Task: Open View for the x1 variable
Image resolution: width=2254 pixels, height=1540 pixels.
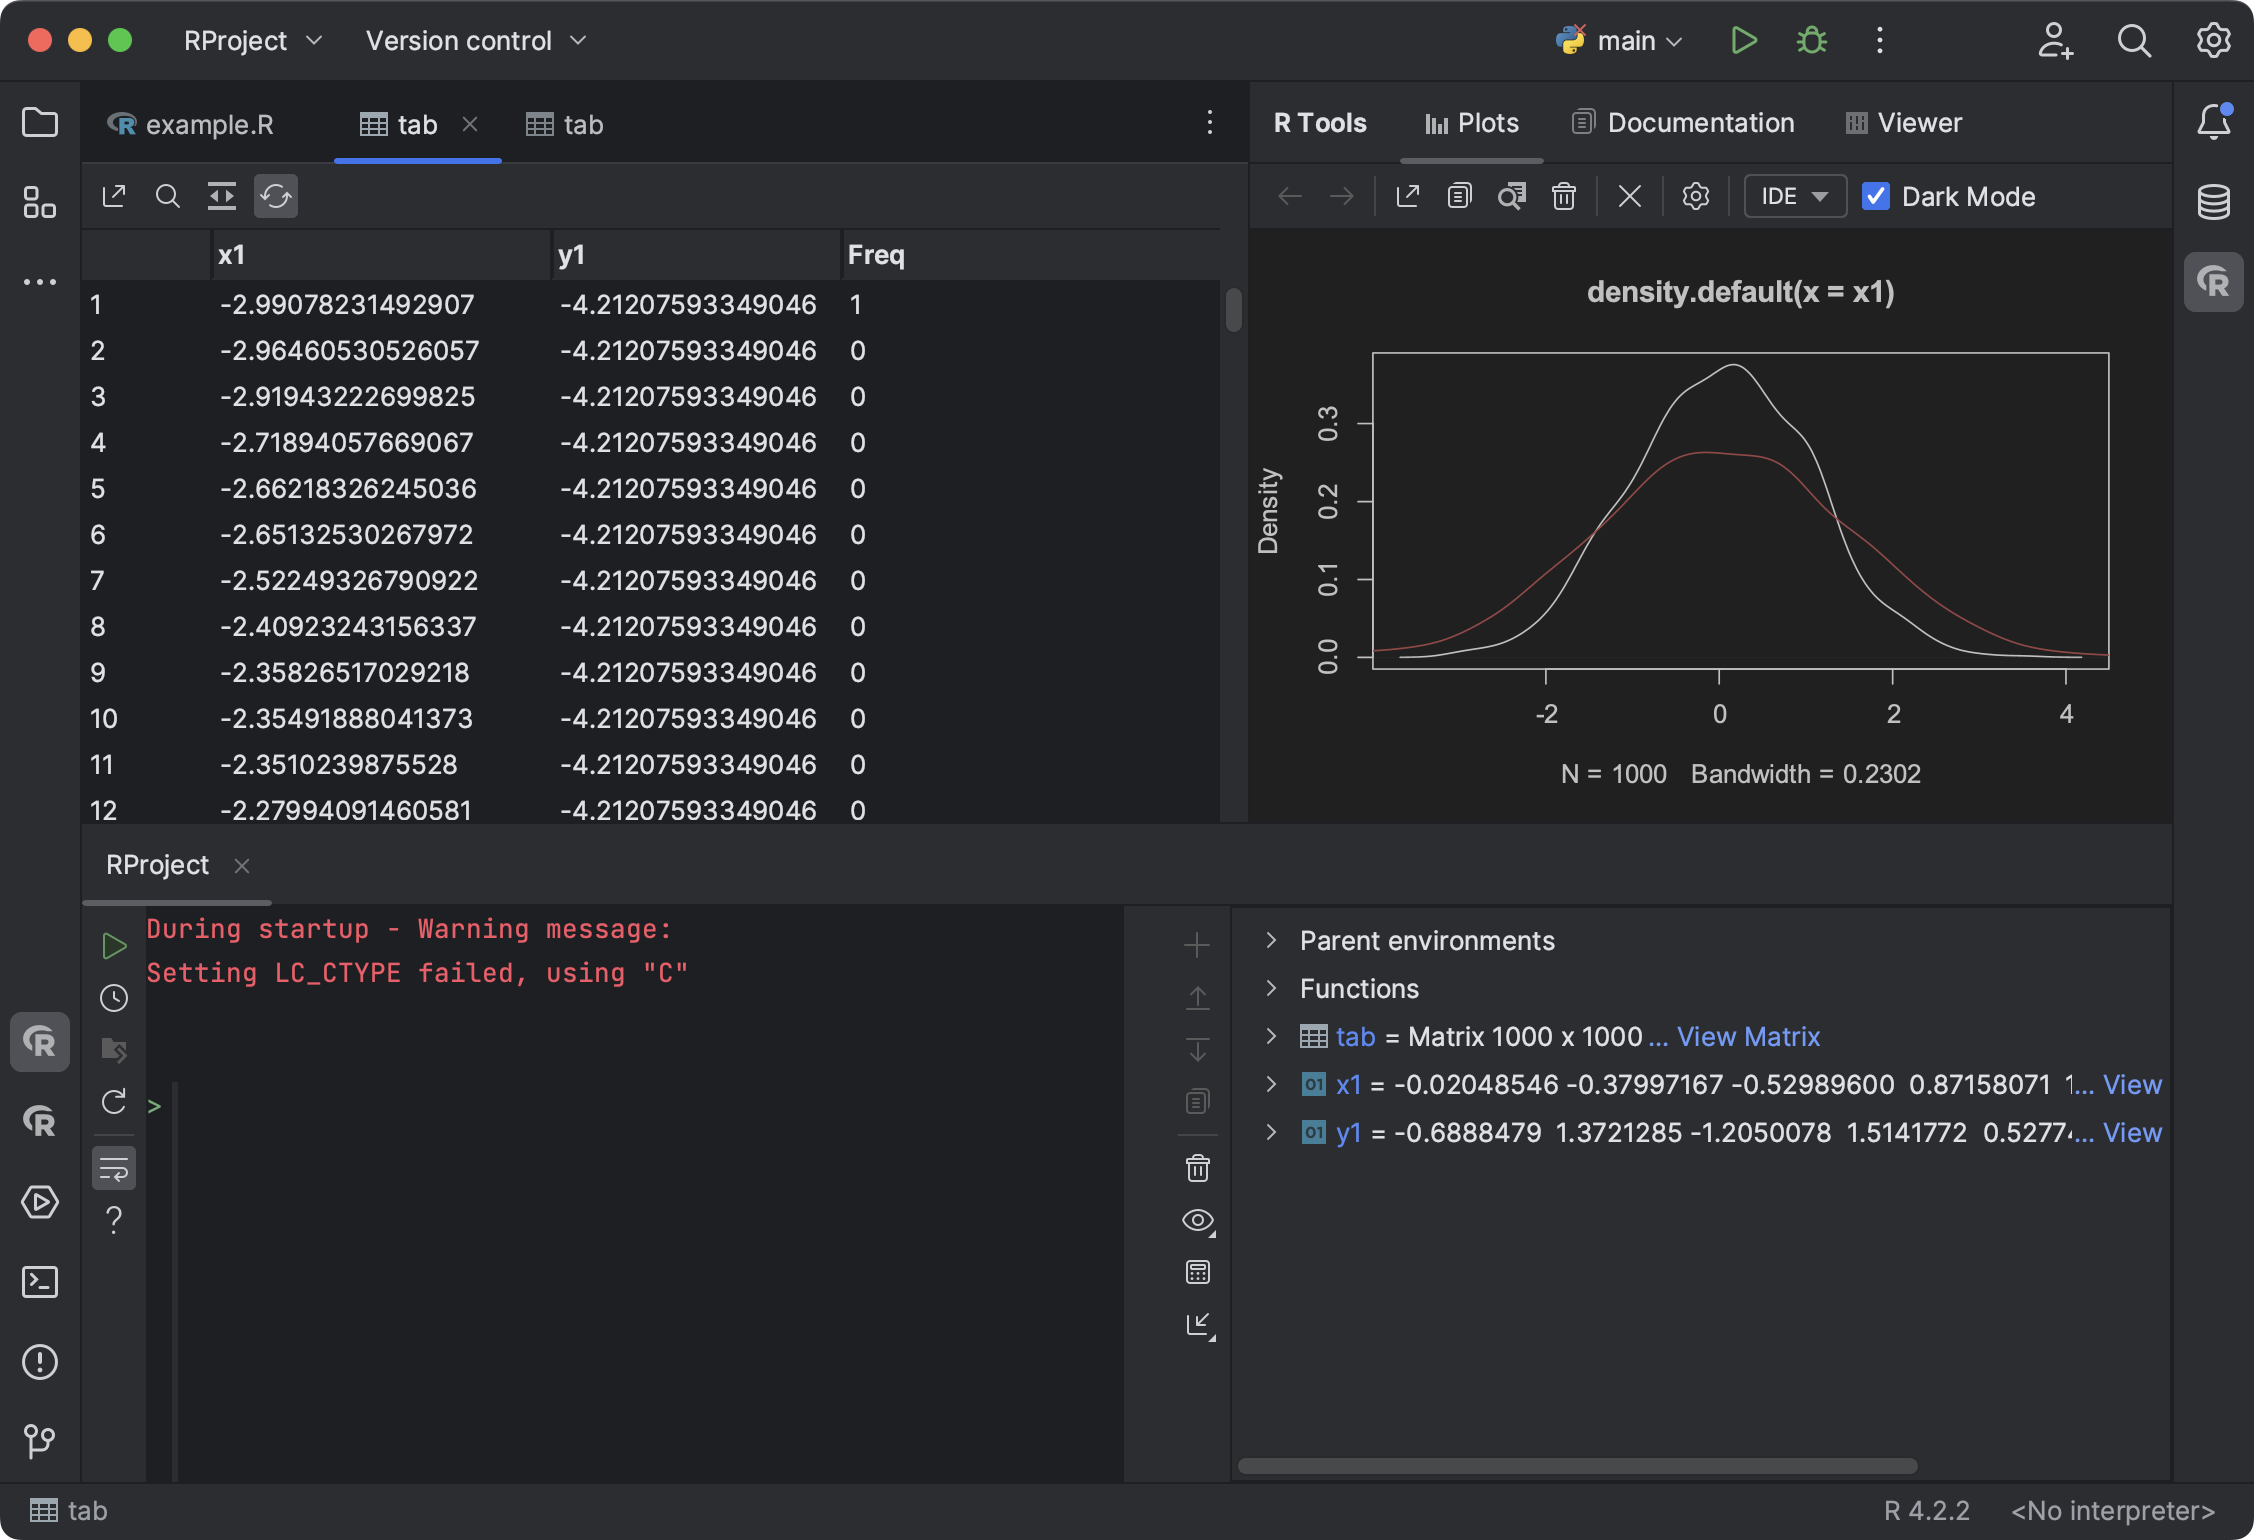Action: 2133,1084
